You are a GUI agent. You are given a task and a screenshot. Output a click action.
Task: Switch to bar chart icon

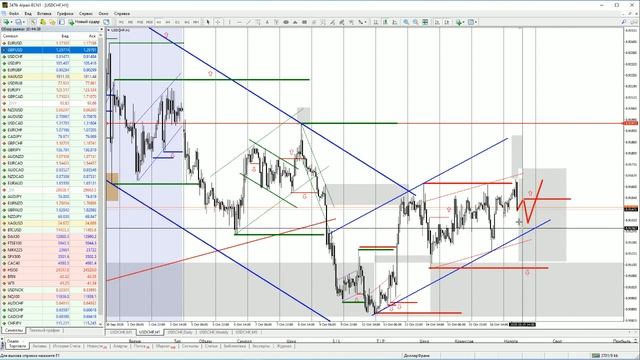(375, 22)
